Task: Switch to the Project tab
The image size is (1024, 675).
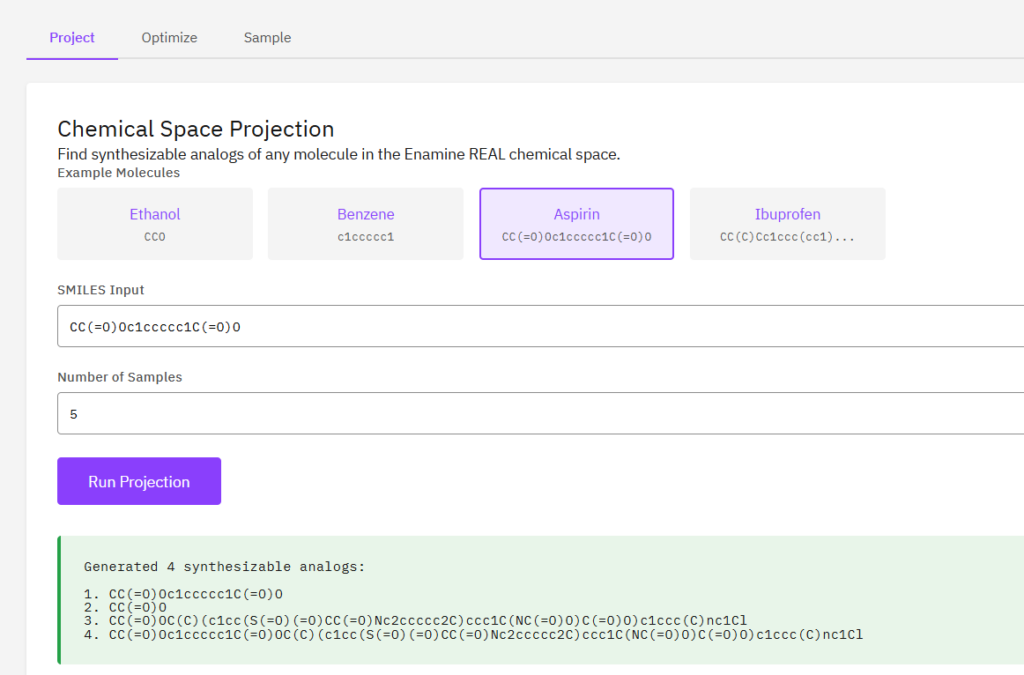Action: click(x=72, y=38)
